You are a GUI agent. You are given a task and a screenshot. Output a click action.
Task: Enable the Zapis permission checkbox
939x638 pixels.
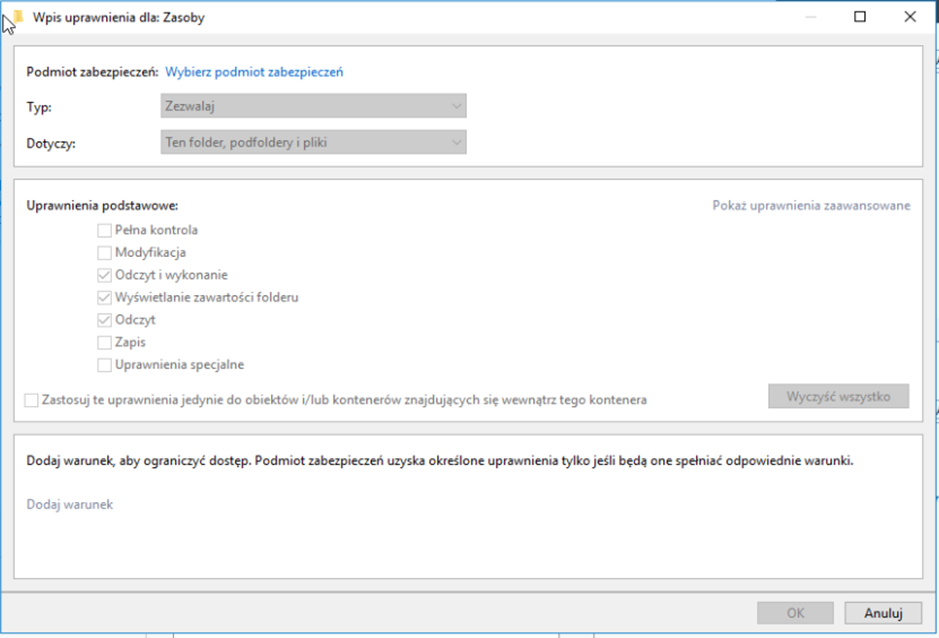105,342
